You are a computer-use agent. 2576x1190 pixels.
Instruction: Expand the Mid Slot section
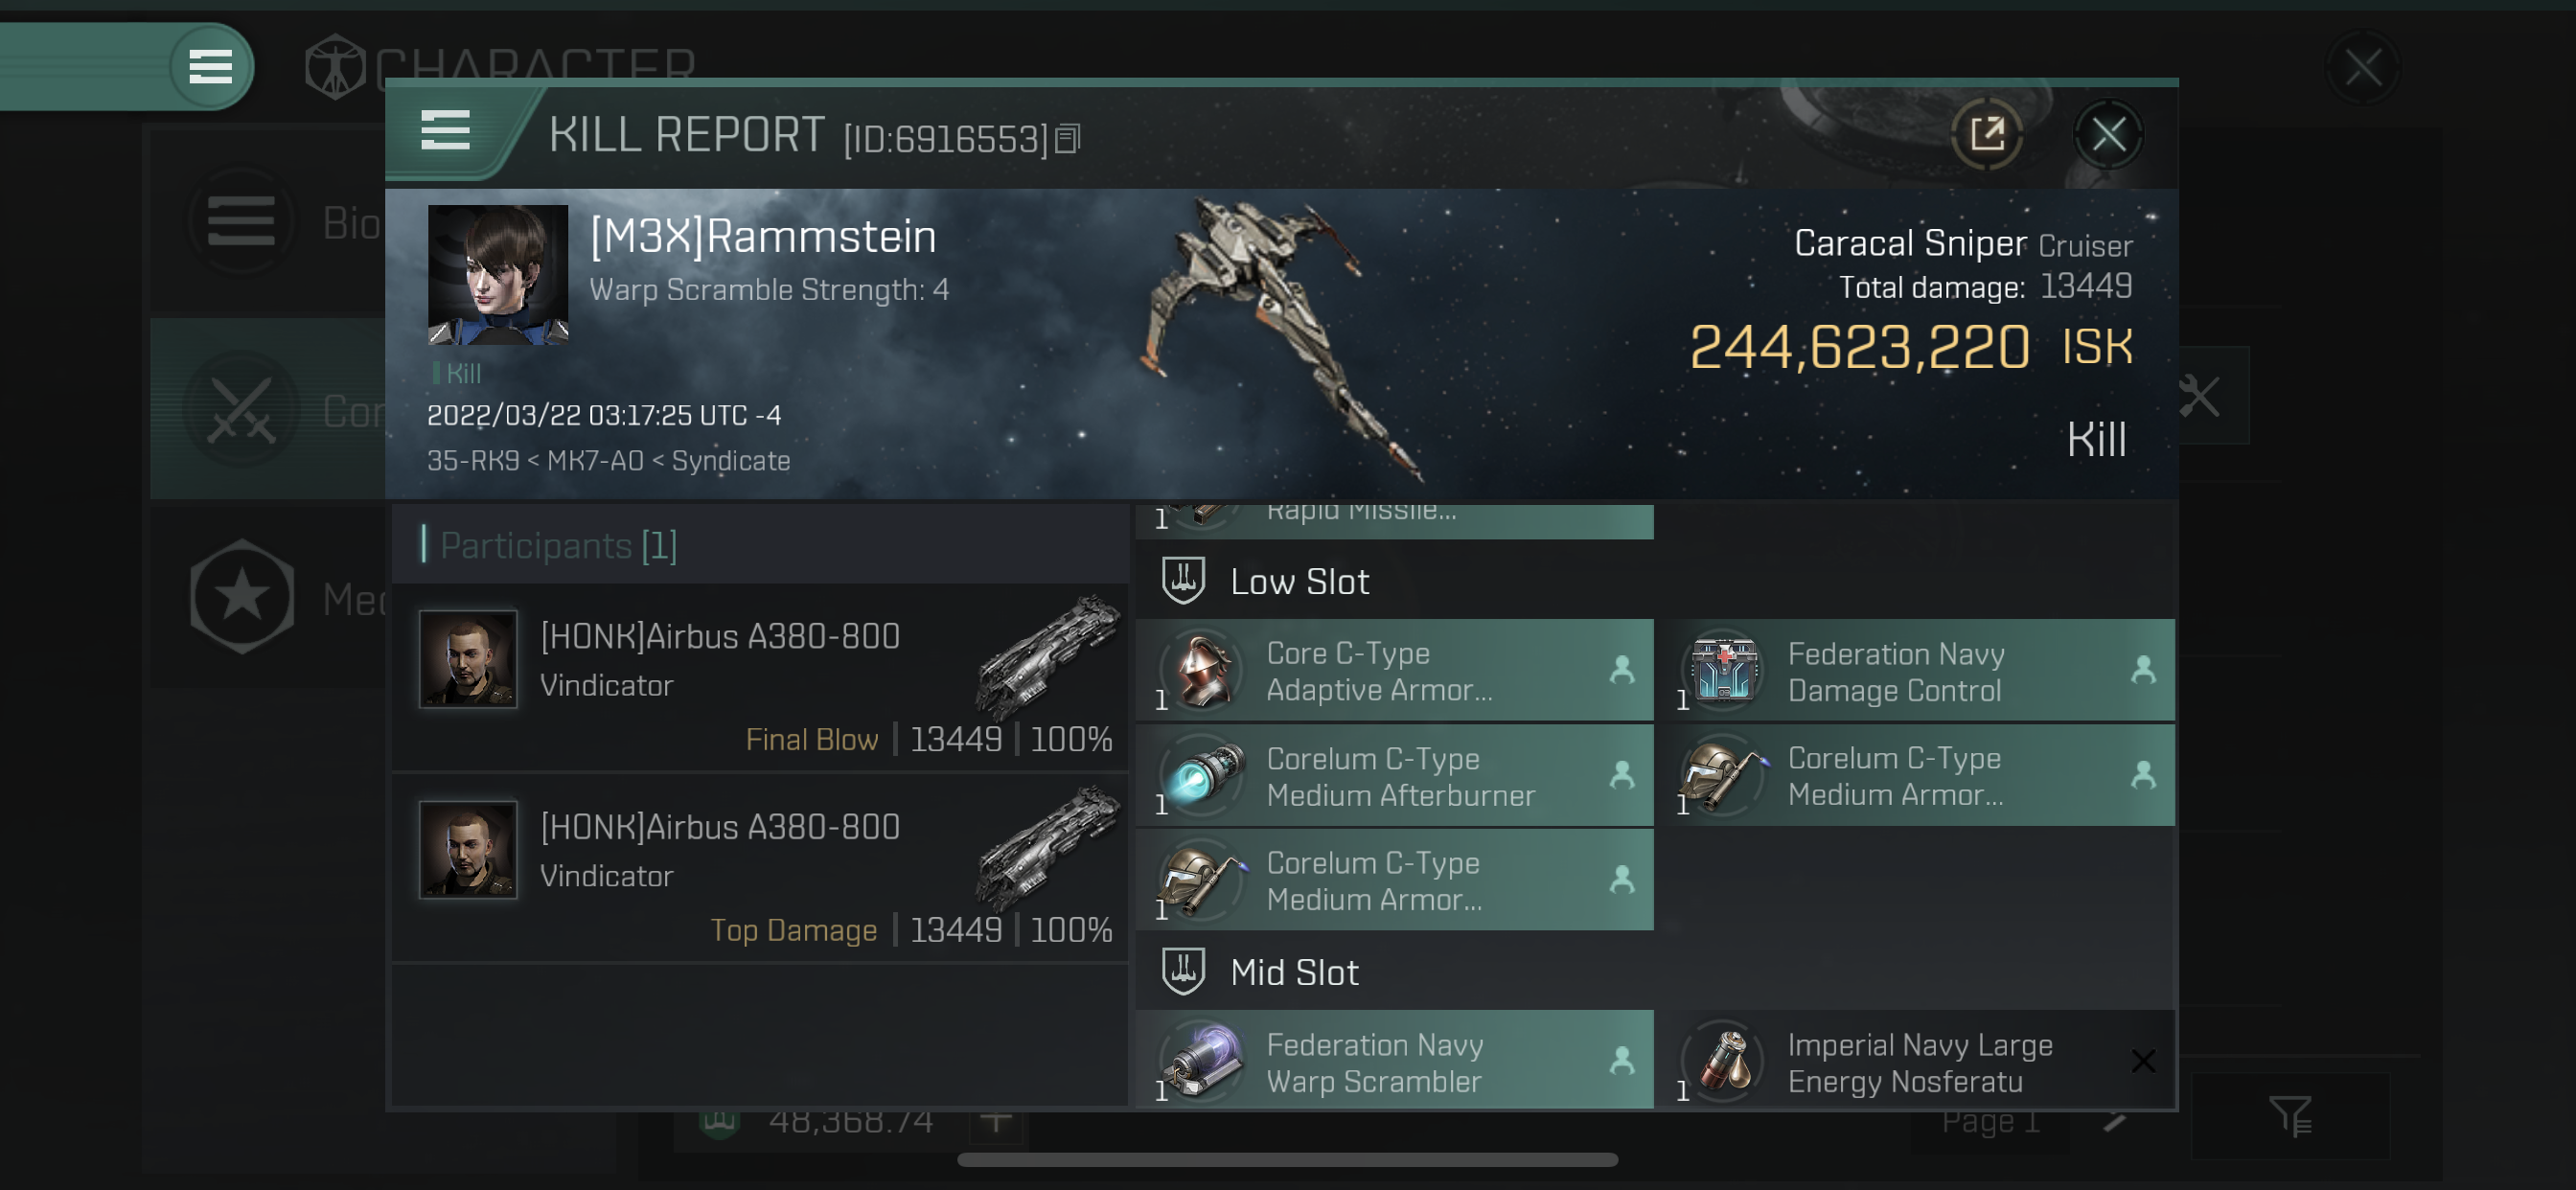point(1295,972)
